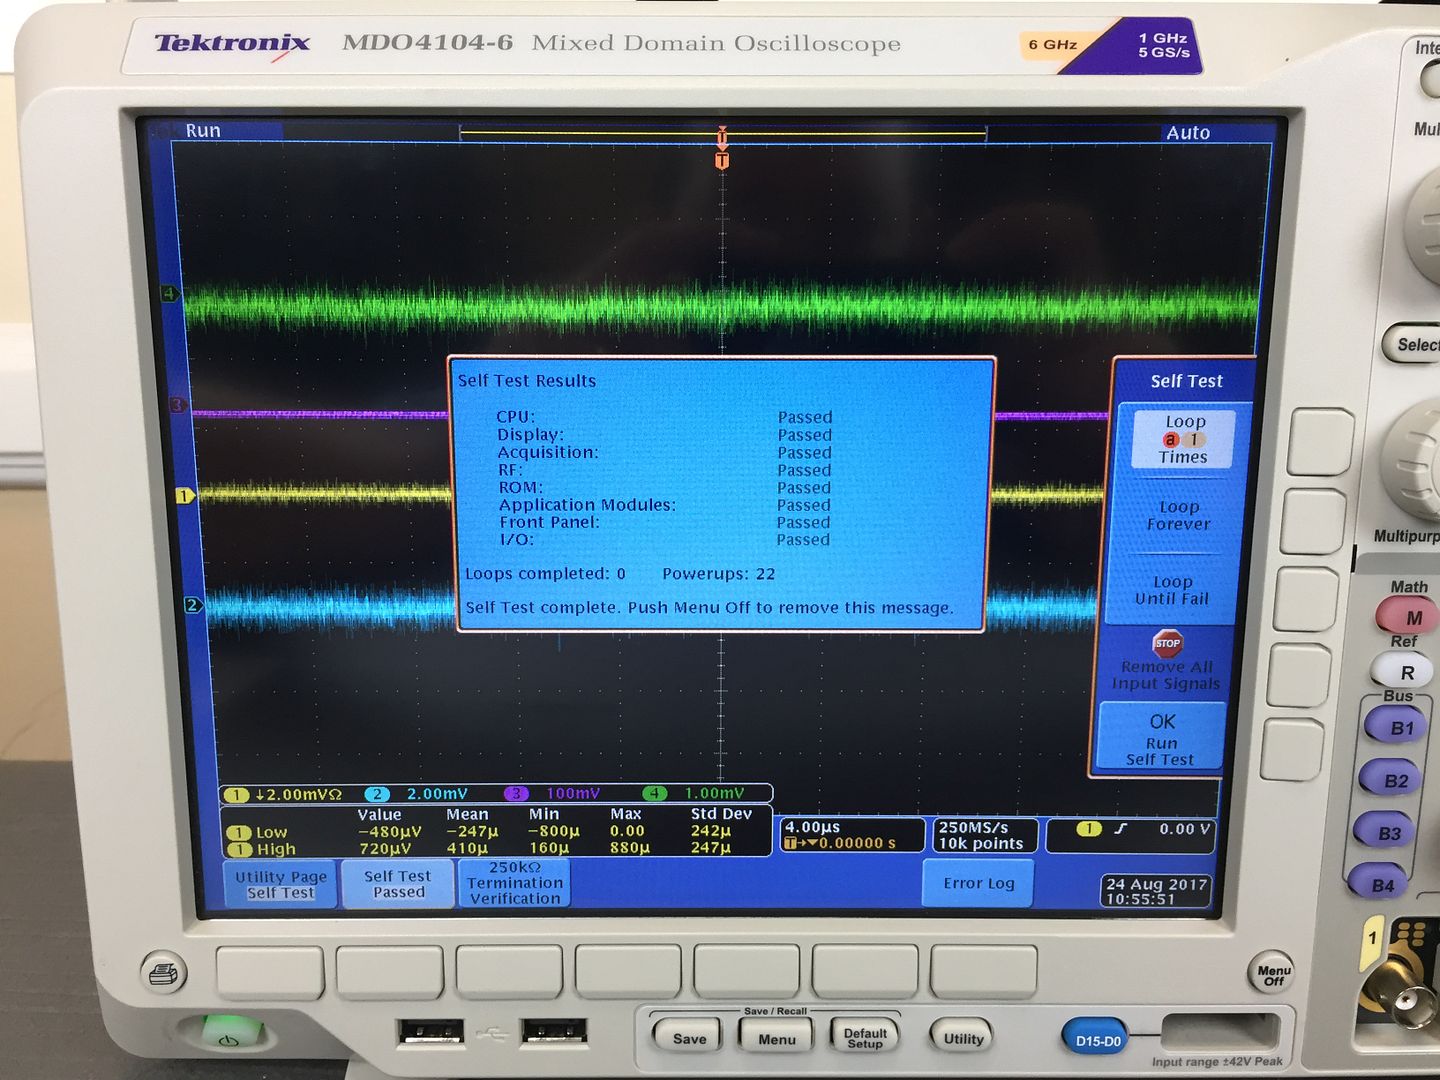Open 250kΩ Termination Verification
The height and width of the screenshot is (1080, 1440).
515,883
